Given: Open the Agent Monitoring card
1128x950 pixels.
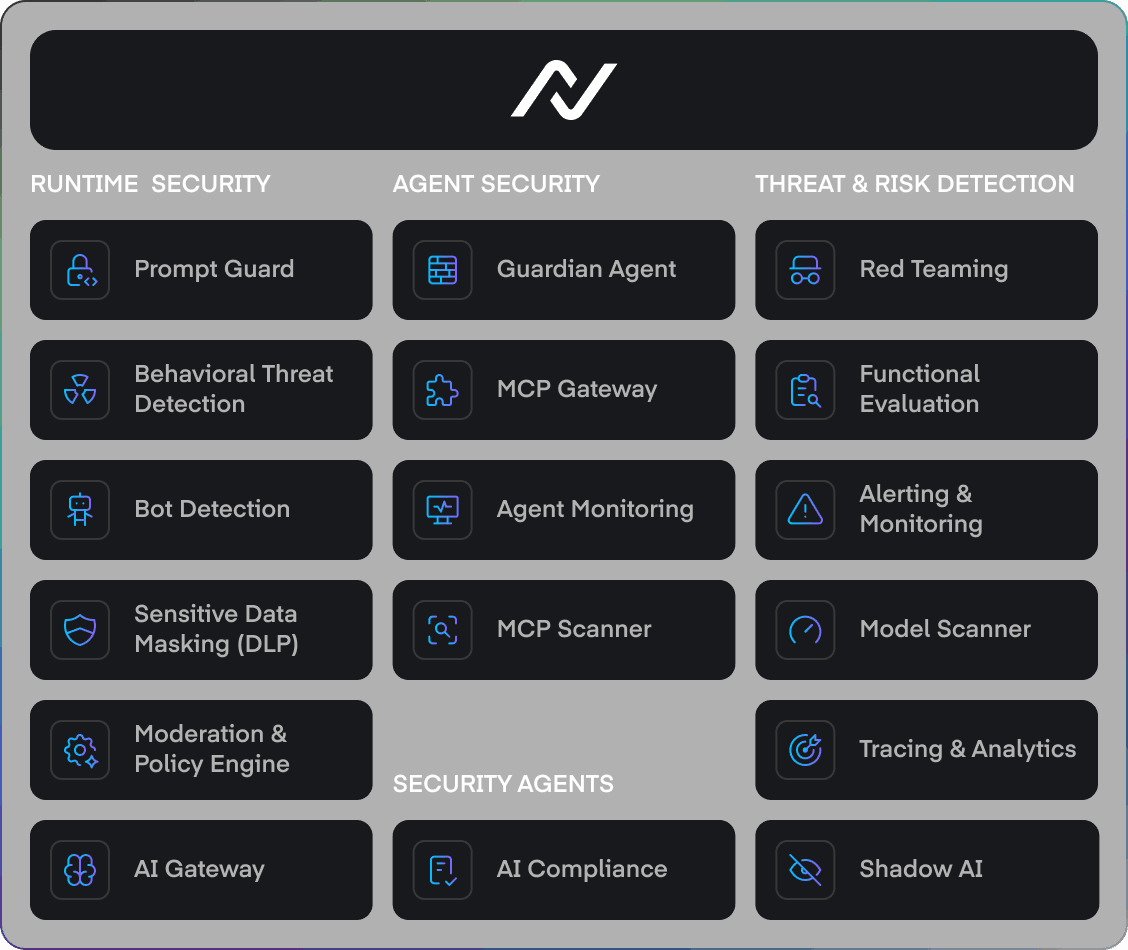Looking at the screenshot, I should pyautogui.click(x=563, y=510).
